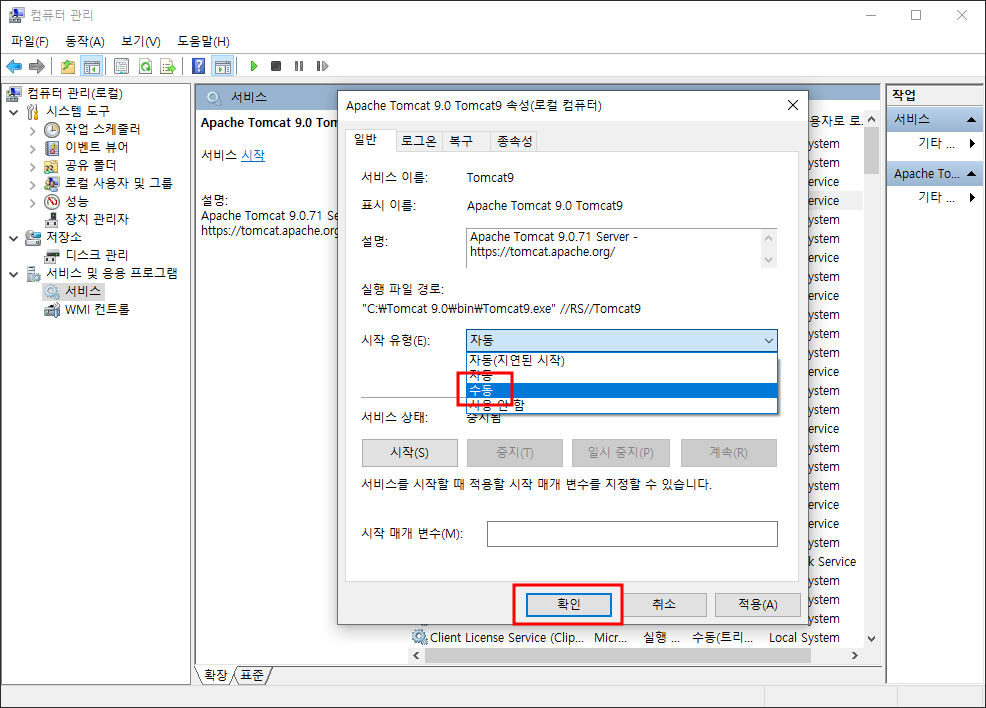Collapse the 서비스 actions section arrow
986x708 pixels.
tap(972, 119)
